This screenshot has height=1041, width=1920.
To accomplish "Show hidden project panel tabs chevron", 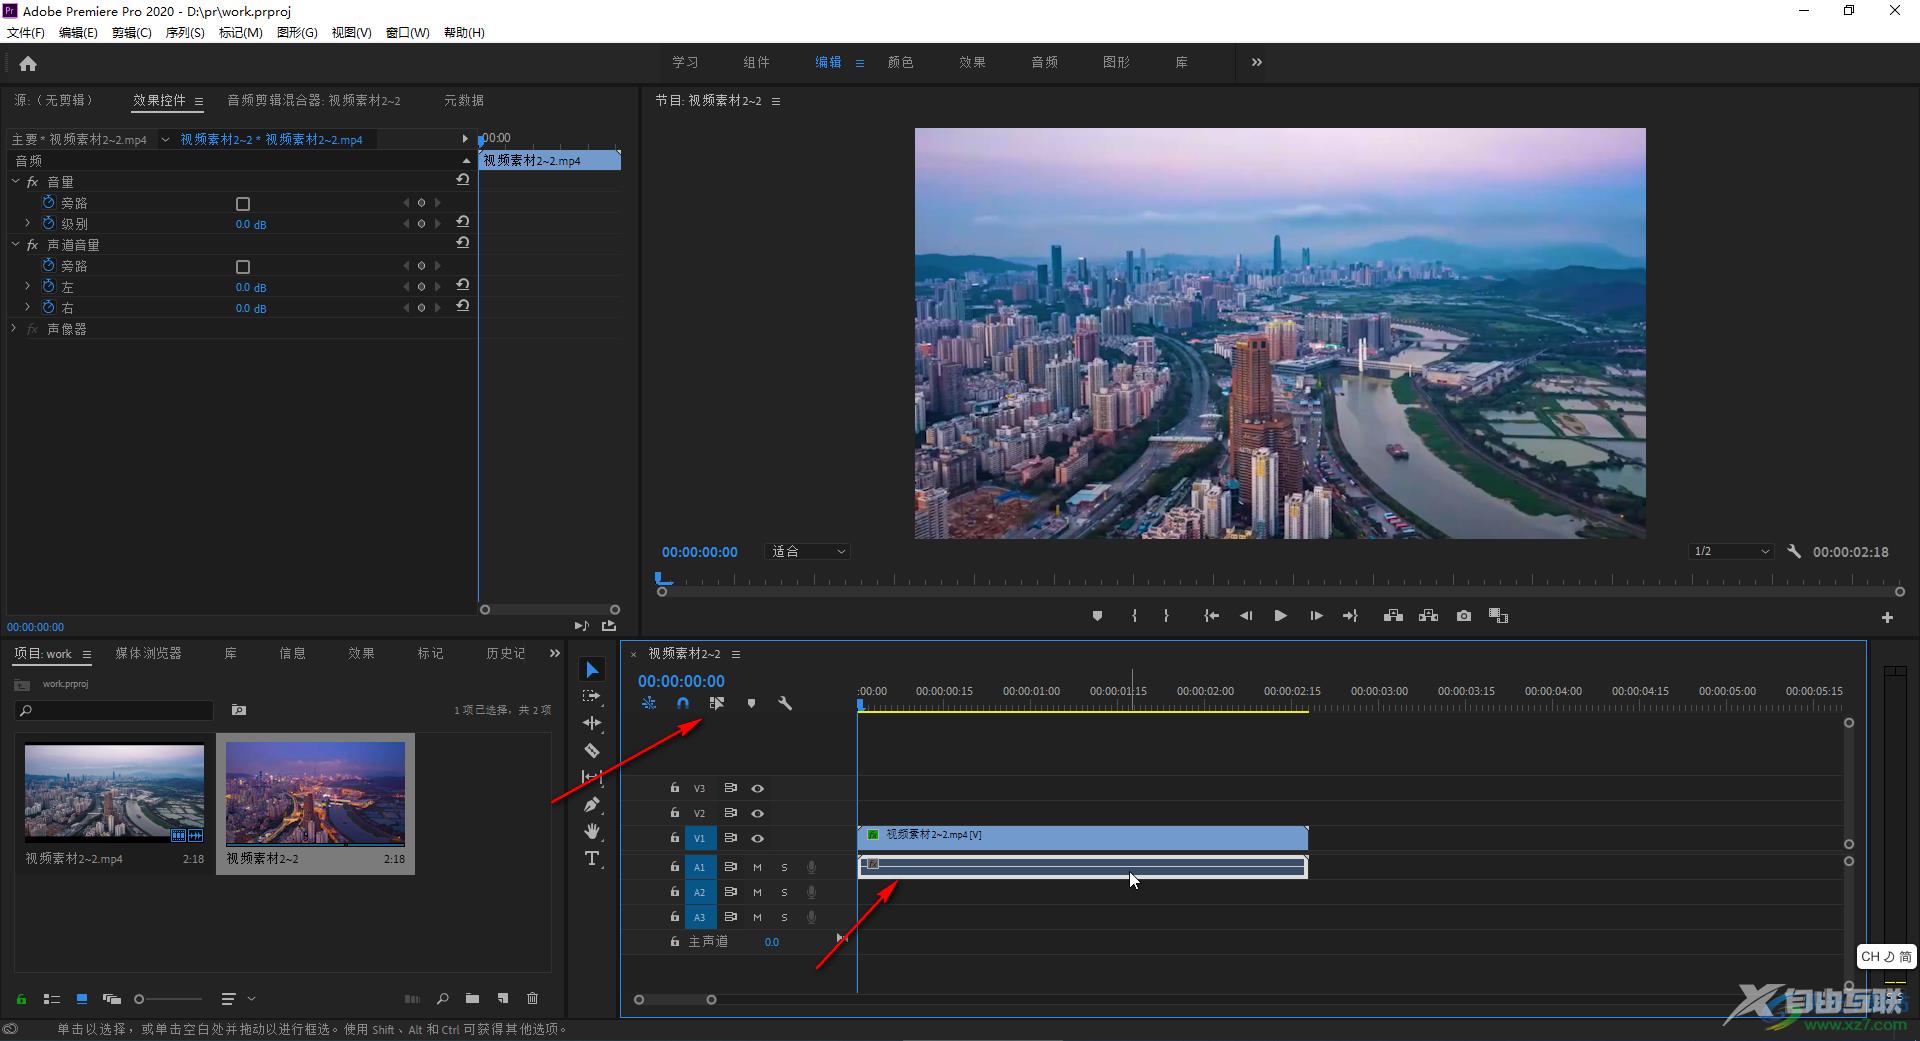I will click(x=555, y=653).
